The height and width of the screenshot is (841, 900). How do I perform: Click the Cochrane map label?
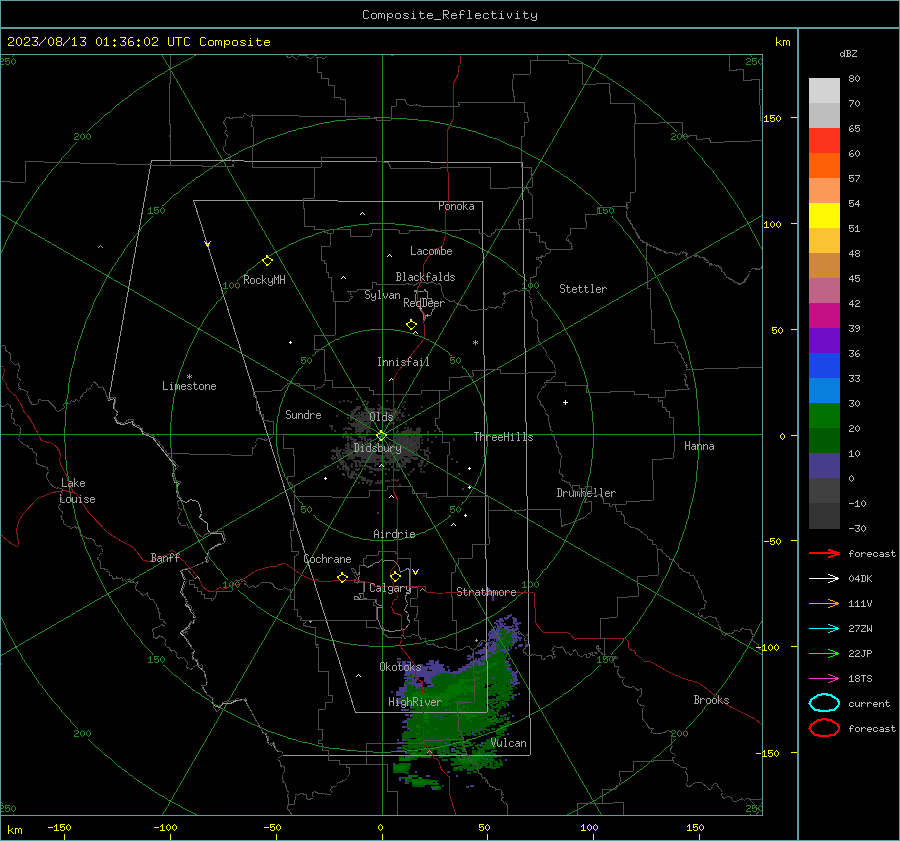point(327,559)
